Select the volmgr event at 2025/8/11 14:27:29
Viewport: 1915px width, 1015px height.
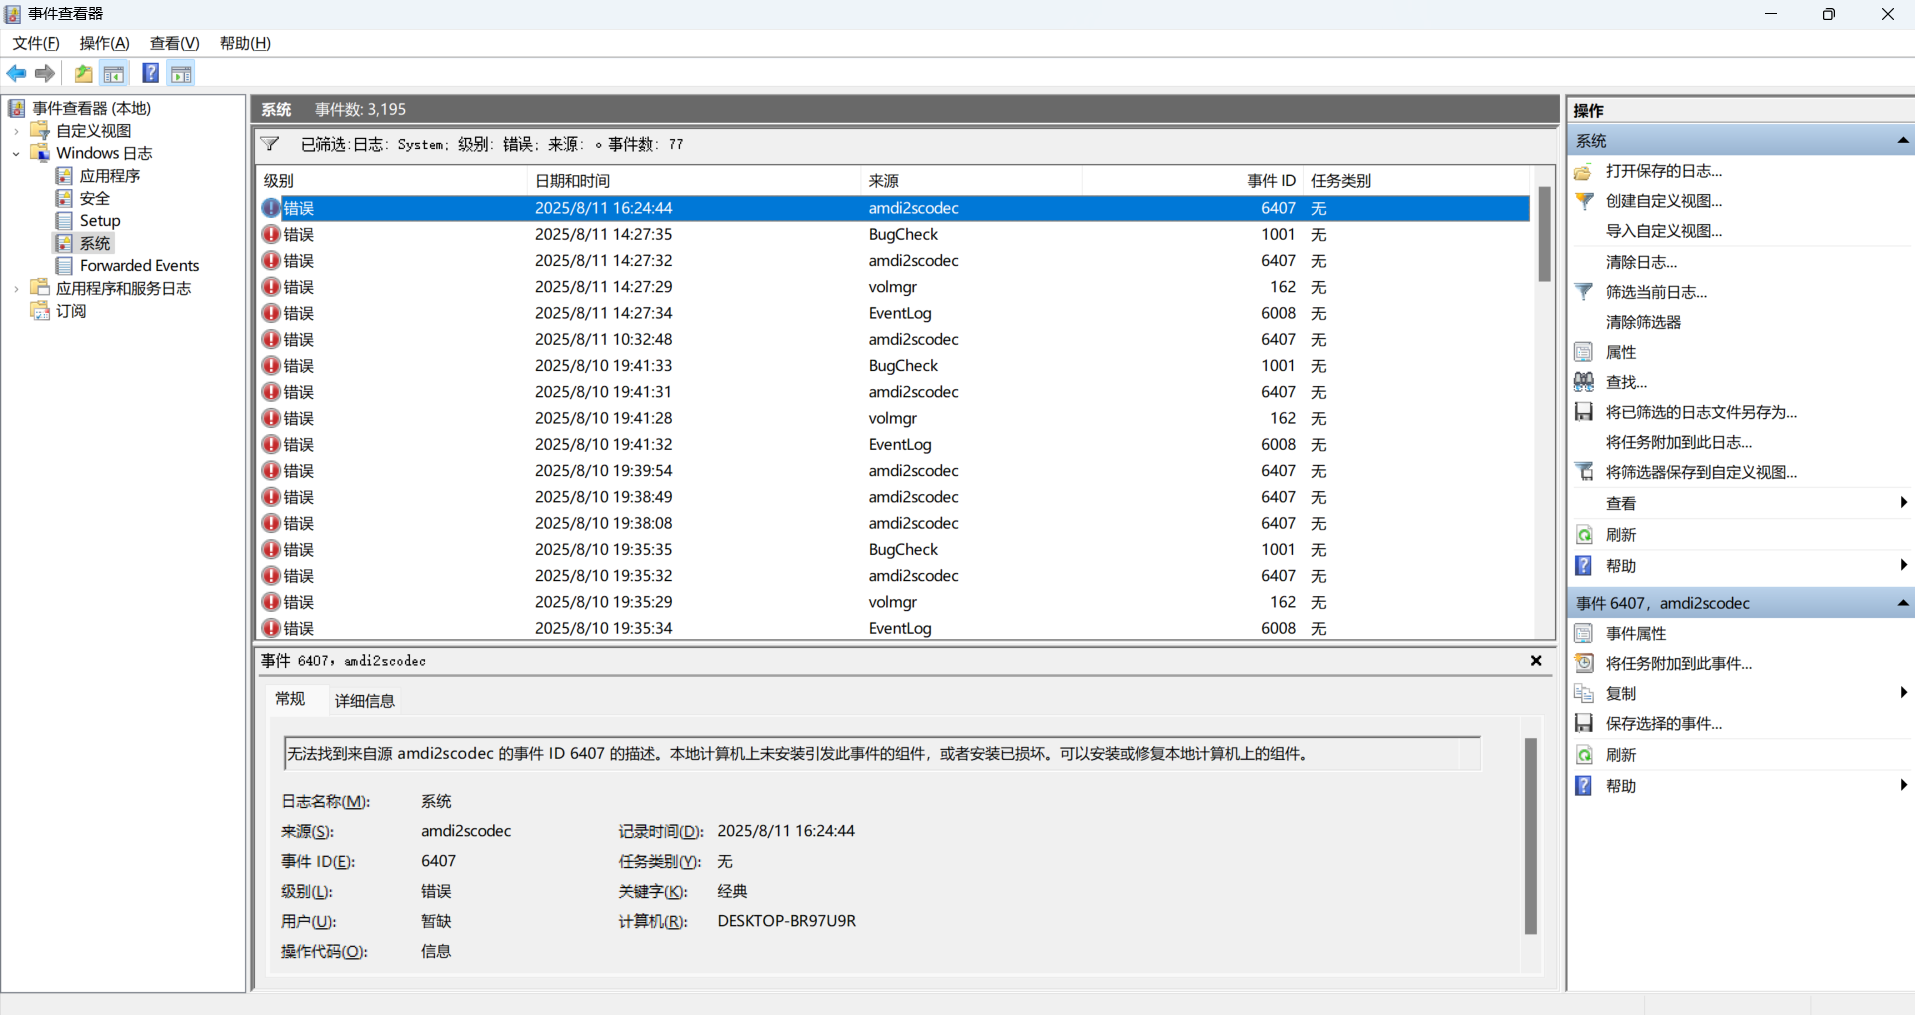tap(894, 287)
